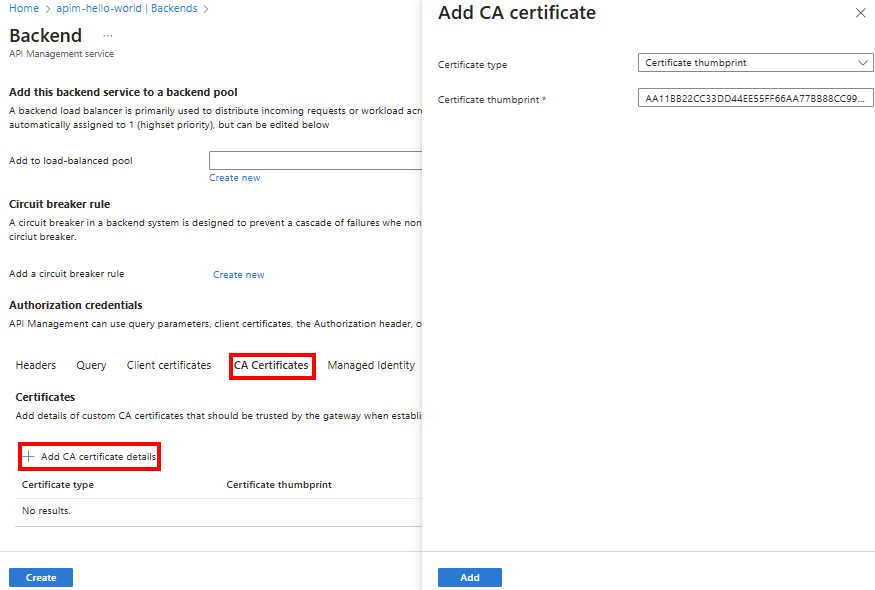Click Create new under load-balanced pool

(x=234, y=177)
